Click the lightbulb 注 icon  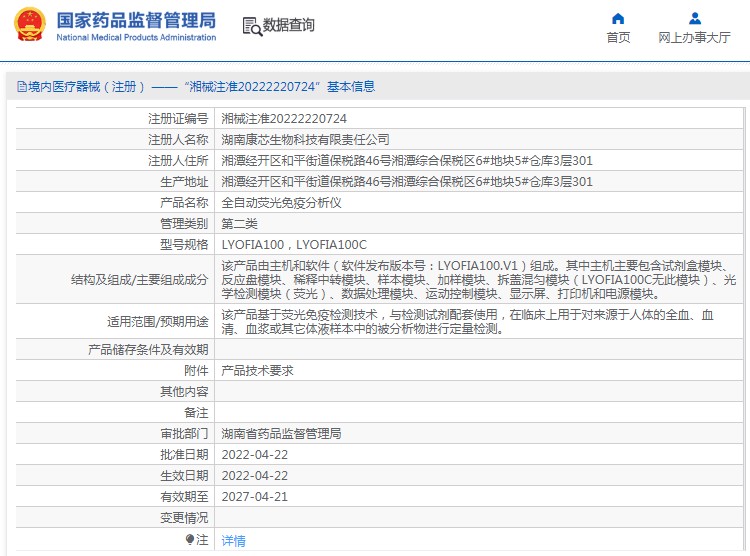(190, 540)
